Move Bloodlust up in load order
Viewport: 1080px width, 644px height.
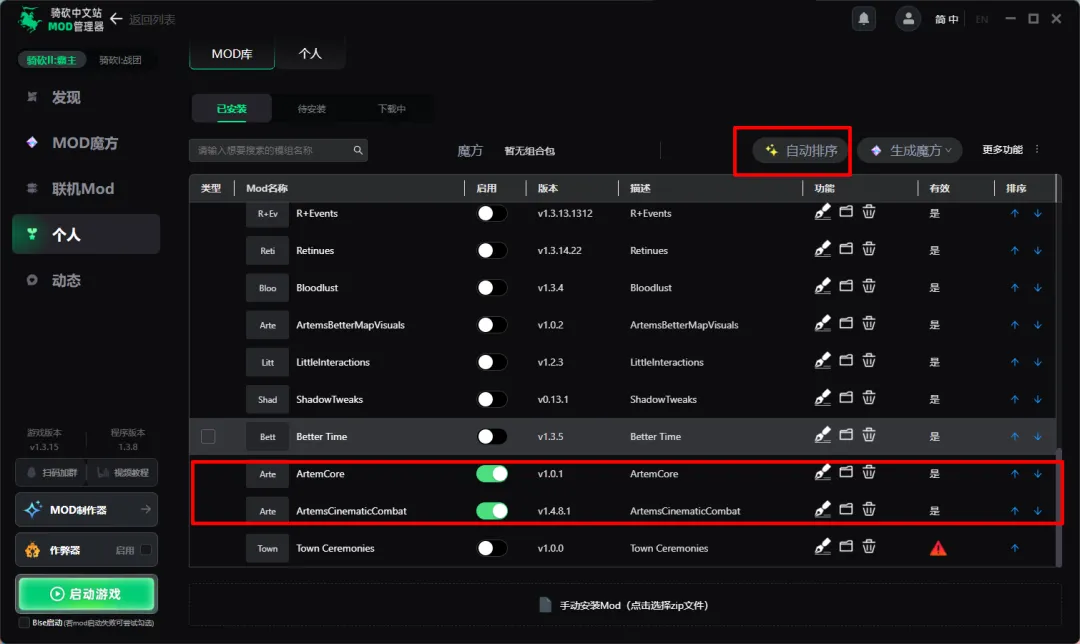pyautogui.click(x=1015, y=288)
